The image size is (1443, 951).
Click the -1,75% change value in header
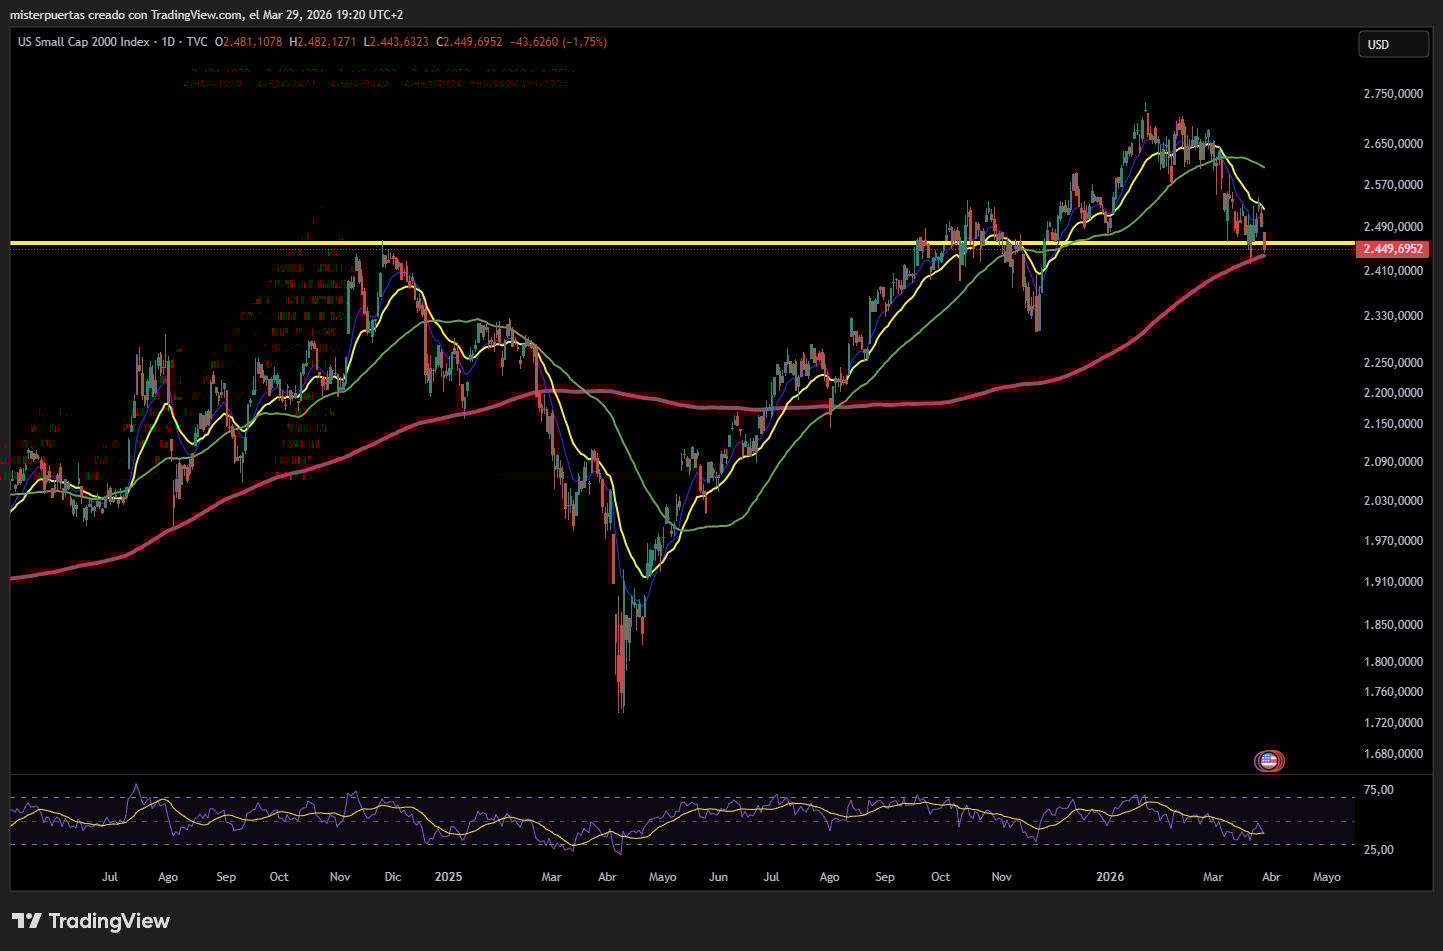pos(584,42)
